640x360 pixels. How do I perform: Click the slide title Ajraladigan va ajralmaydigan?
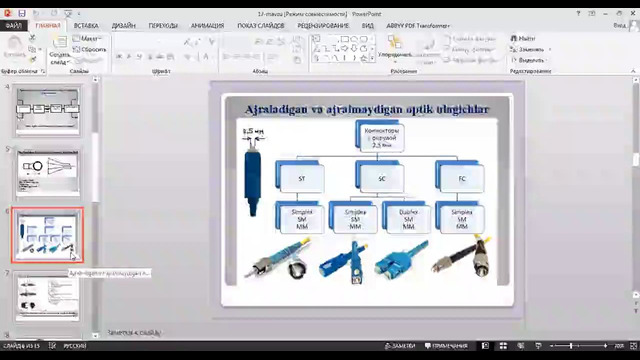click(367, 109)
